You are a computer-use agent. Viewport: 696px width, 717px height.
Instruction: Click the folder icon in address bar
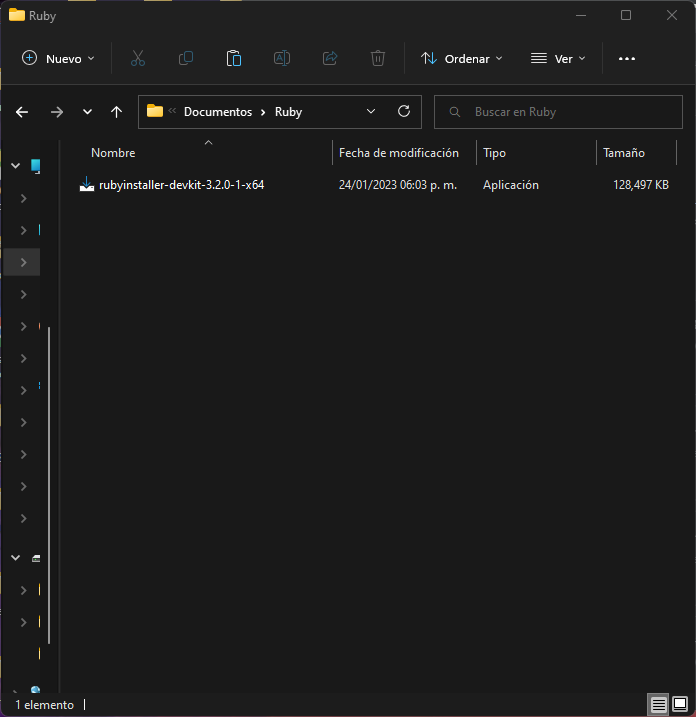click(155, 111)
